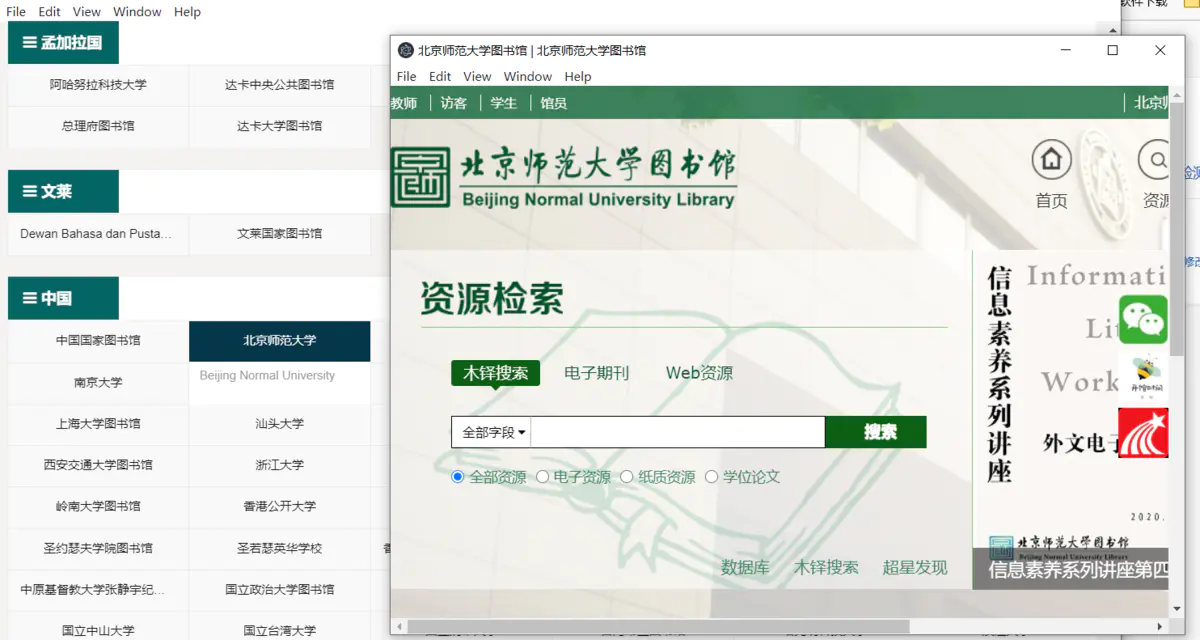Select 北京师范大学 in the library list
1200x640 pixels.
pos(279,341)
